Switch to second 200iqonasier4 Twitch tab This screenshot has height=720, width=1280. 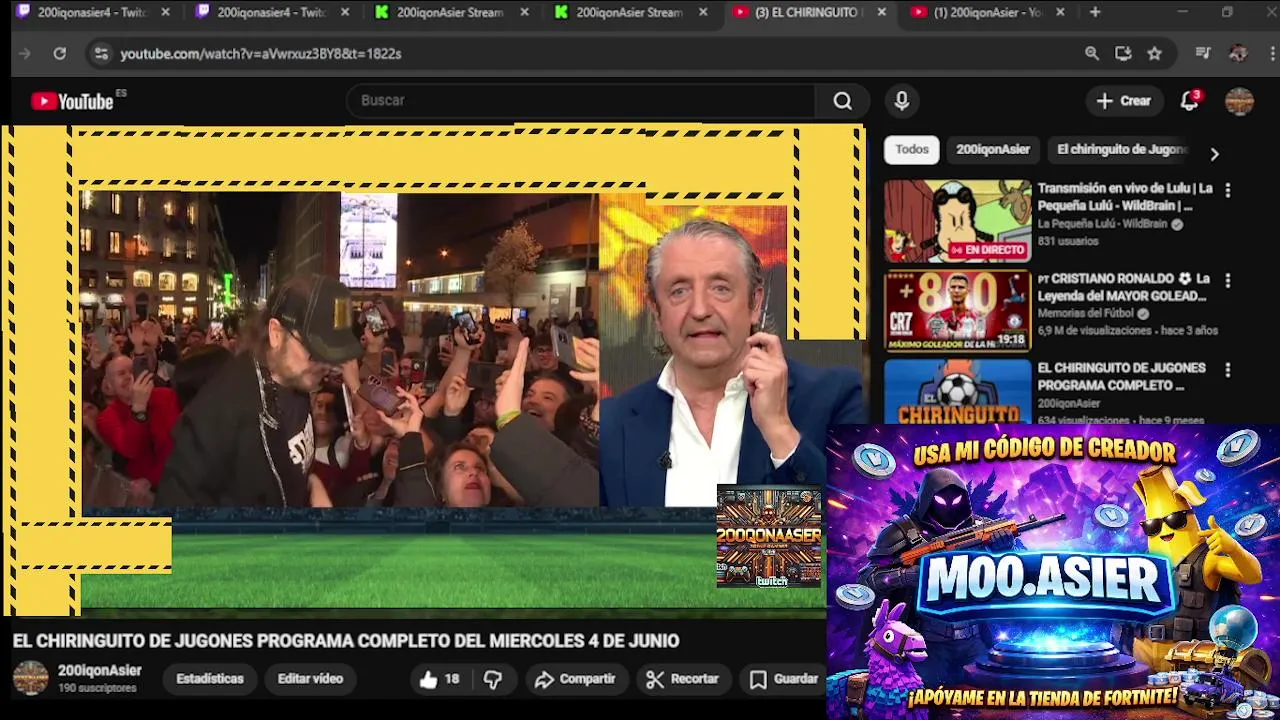[271, 12]
